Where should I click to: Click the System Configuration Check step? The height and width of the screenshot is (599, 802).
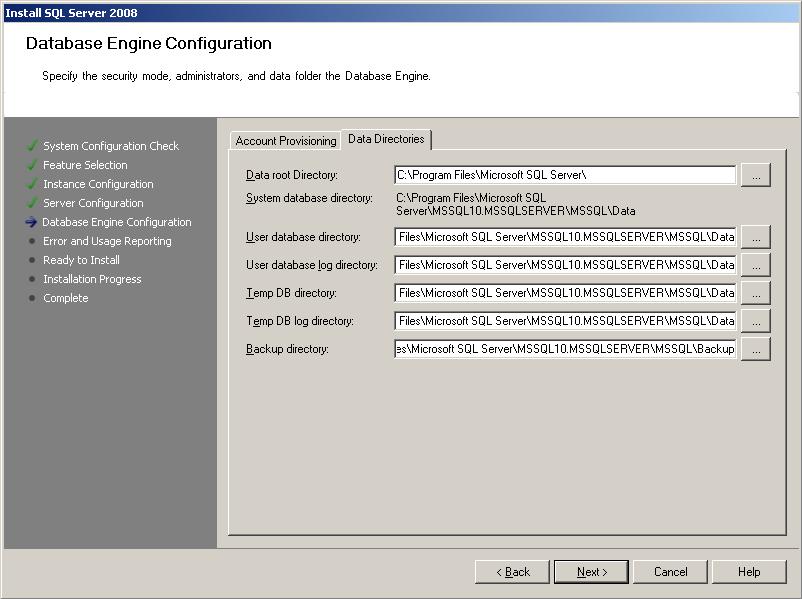pyautogui.click(x=111, y=146)
